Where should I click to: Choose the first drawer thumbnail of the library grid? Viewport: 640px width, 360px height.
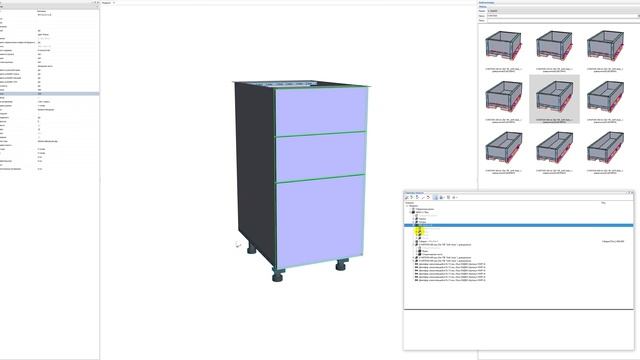pyautogui.click(x=503, y=51)
